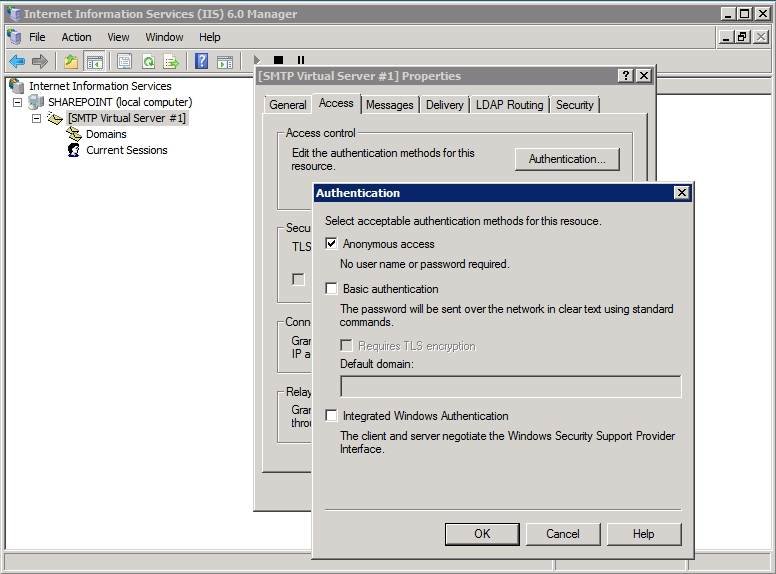The width and height of the screenshot is (776, 574).
Task: Switch to the Delivery tab
Action: click(444, 105)
